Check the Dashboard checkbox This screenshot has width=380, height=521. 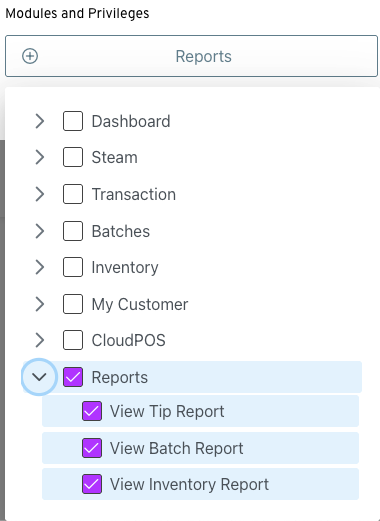73,121
